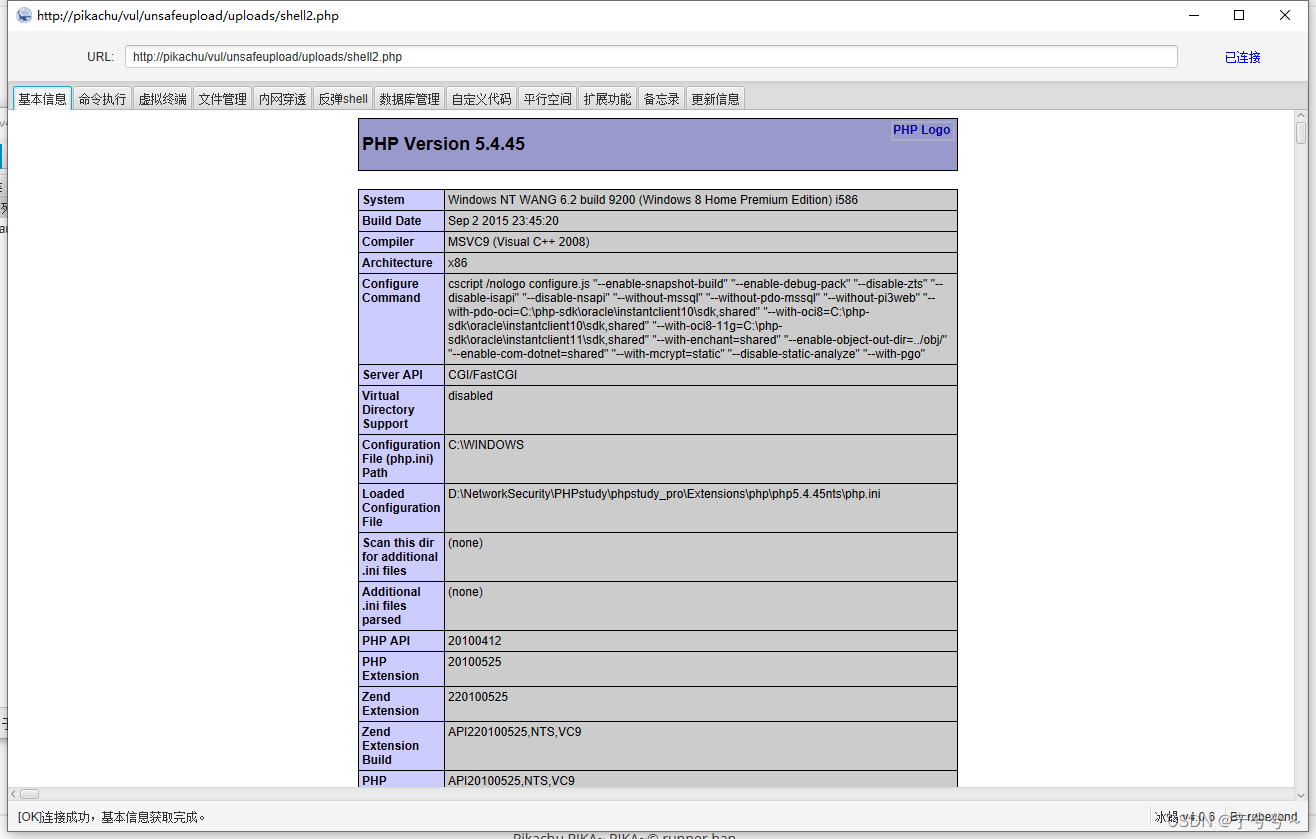Click the Architecture row label
Viewport: 1316px width, 839px height.
click(x=397, y=263)
